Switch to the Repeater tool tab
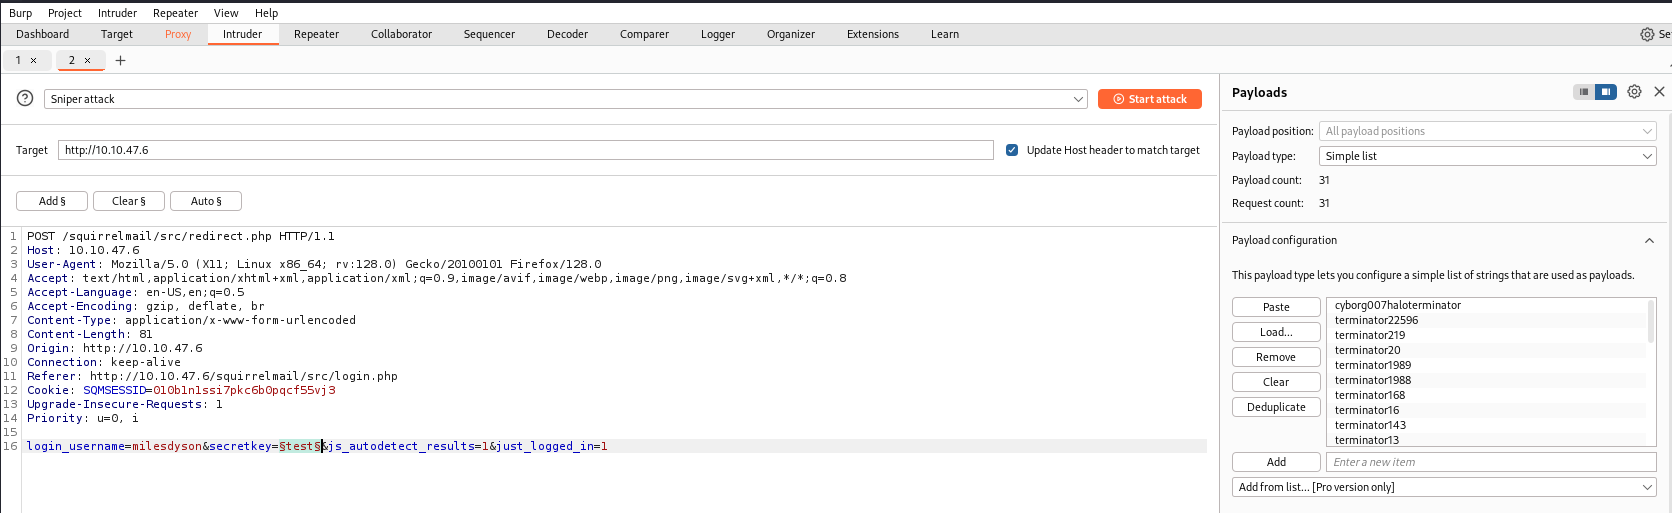1672x513 pixels. [316, 34]
